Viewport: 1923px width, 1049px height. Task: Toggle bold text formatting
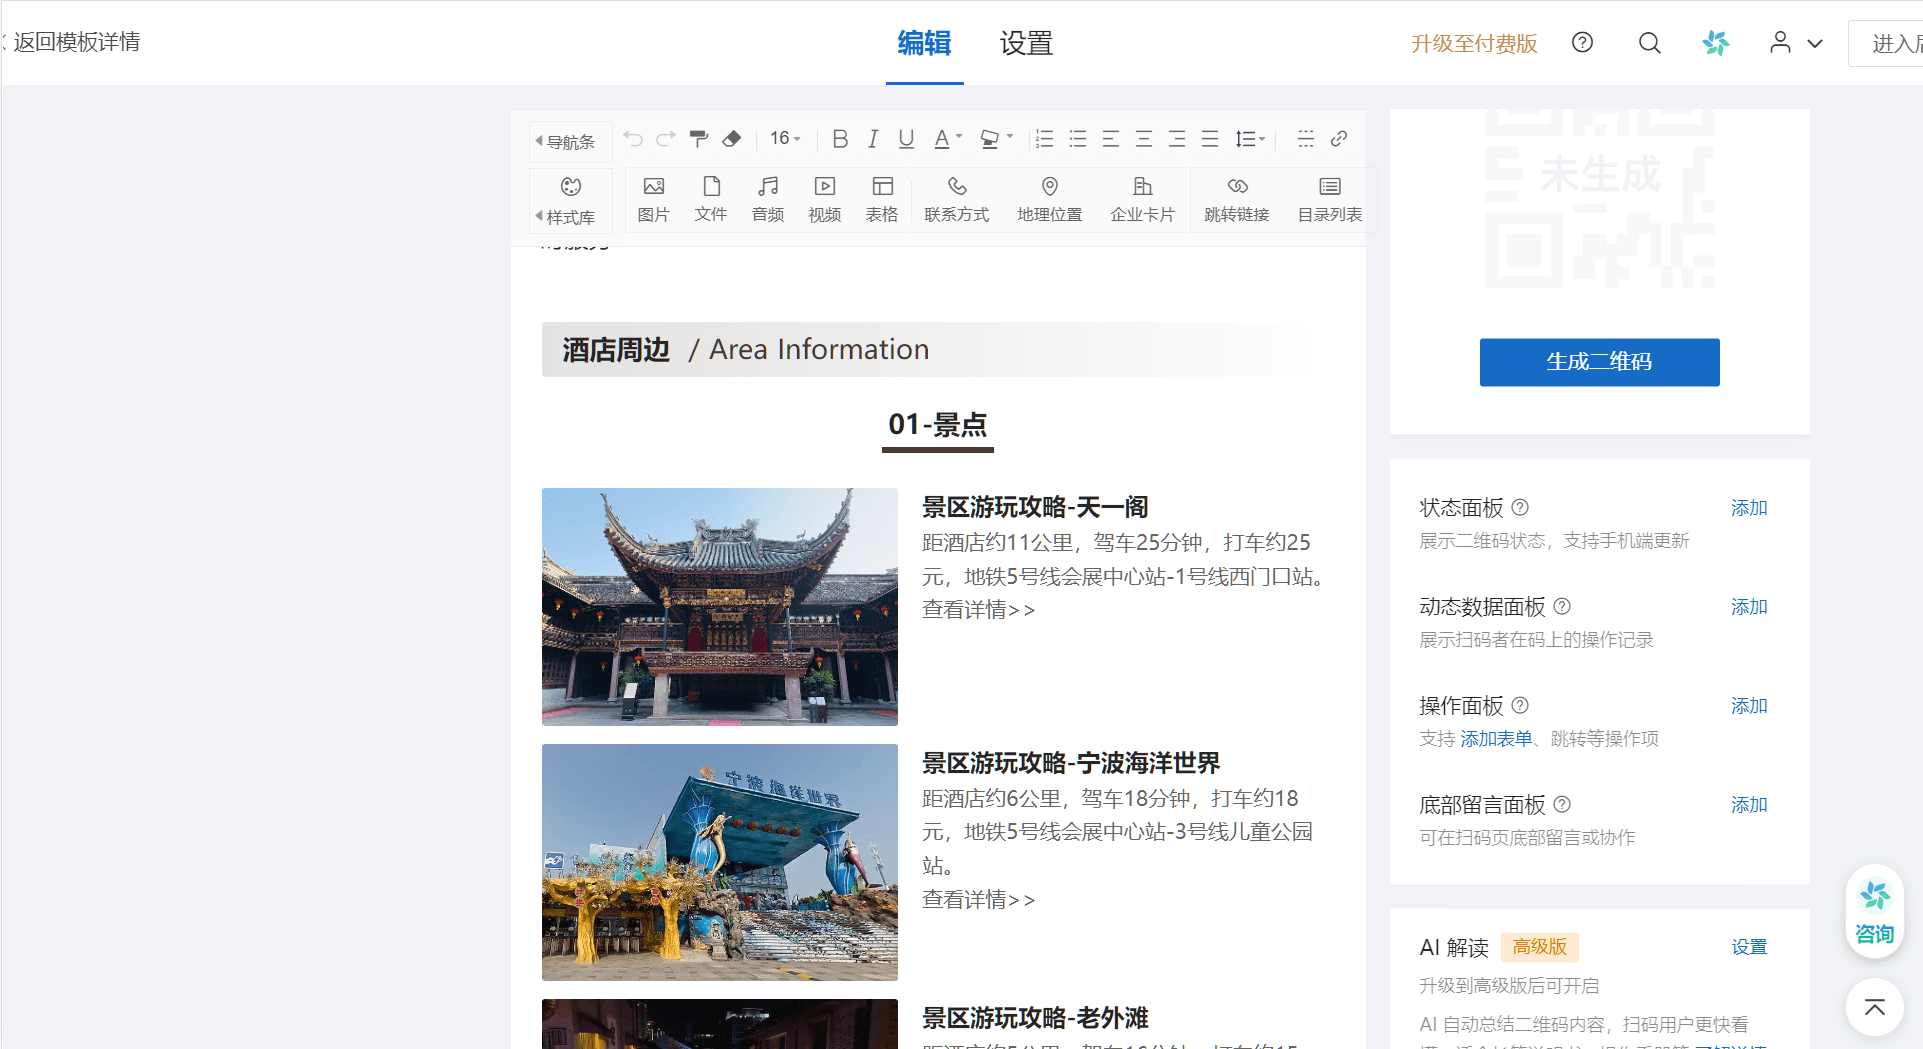pyautogui.click(x=840, y=139)
